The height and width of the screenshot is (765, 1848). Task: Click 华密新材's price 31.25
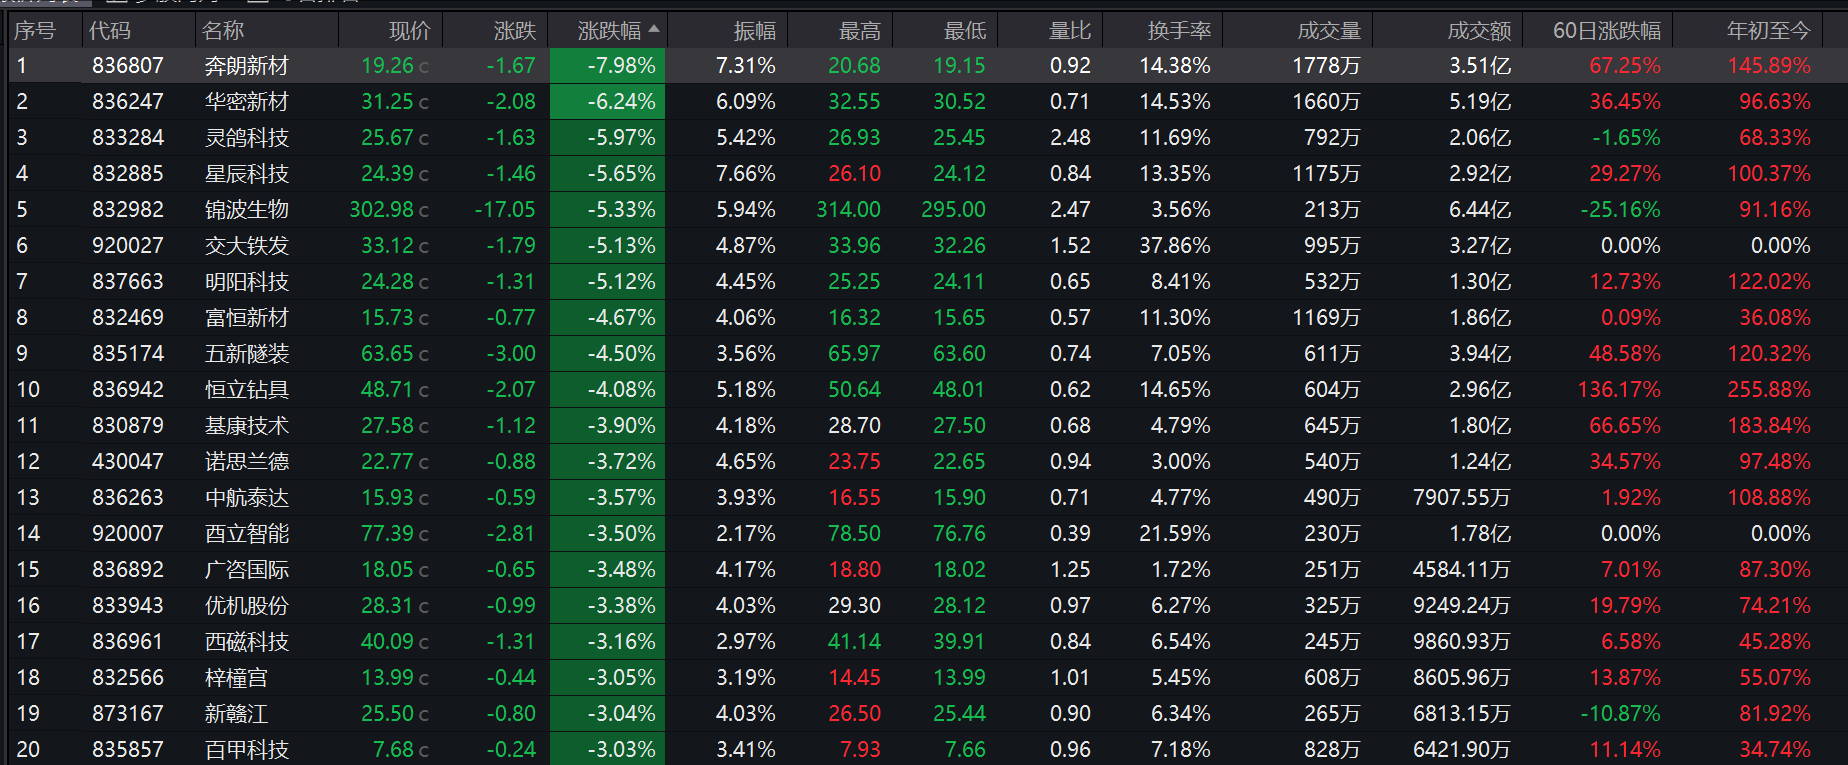(387, 102)
